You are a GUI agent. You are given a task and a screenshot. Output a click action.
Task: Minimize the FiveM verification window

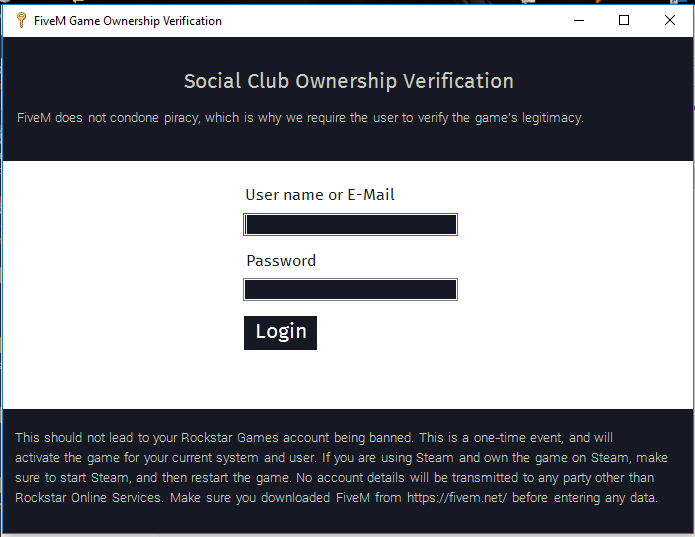click(579, 20)
